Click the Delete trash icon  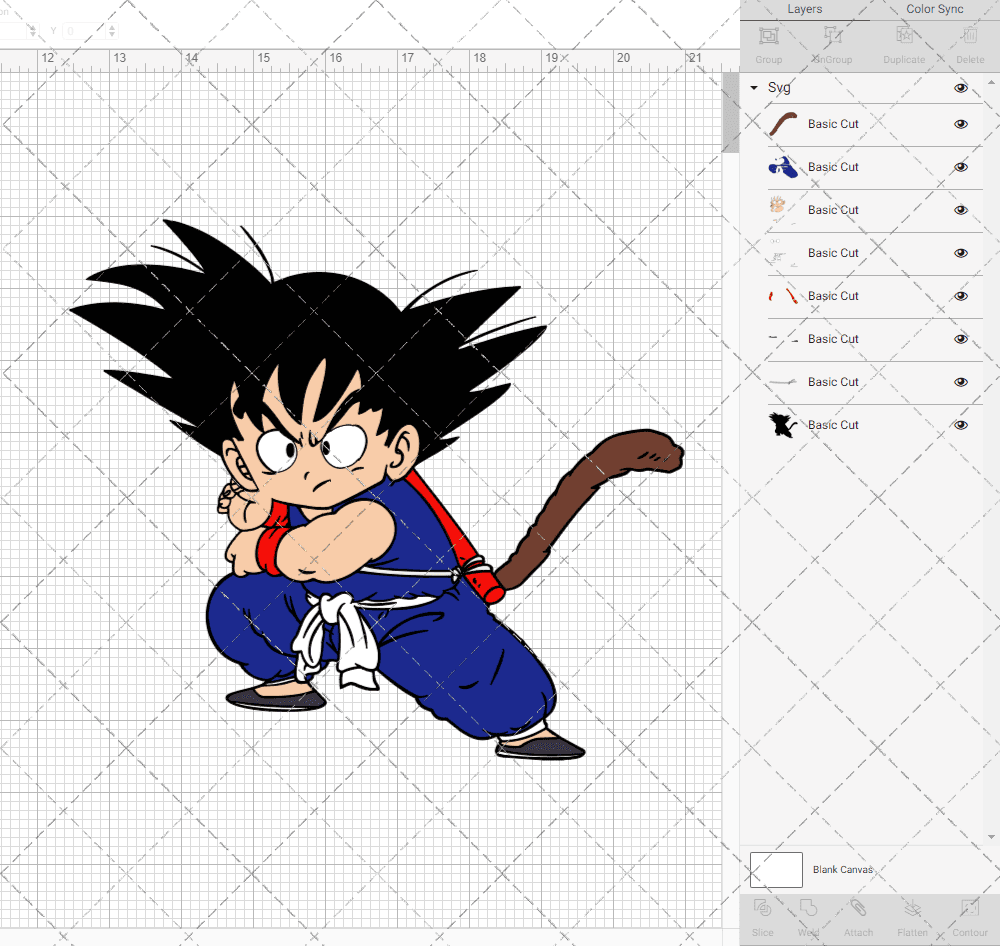pyautogui.click(x=970, y=36)
